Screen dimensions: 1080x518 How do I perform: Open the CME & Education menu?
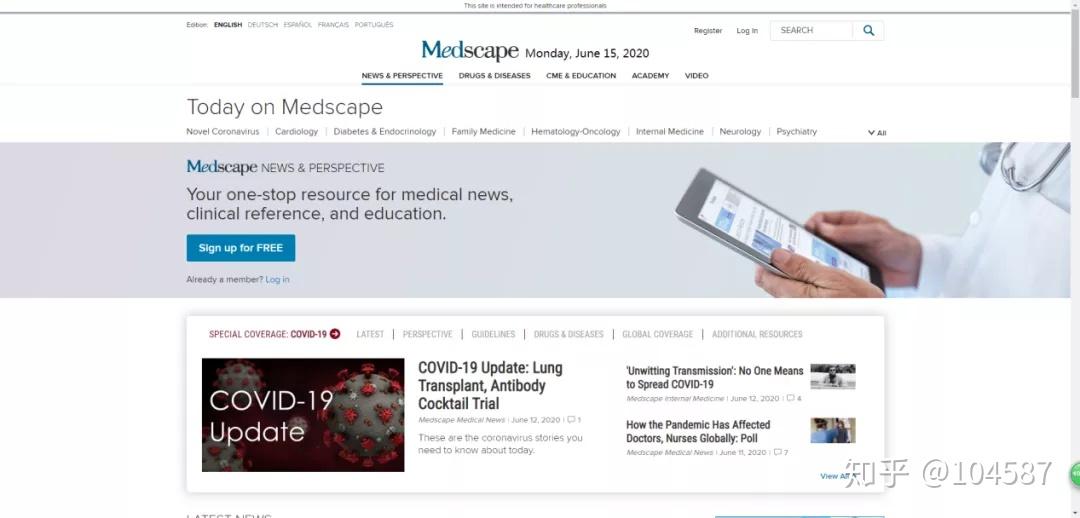click(581, 76)
